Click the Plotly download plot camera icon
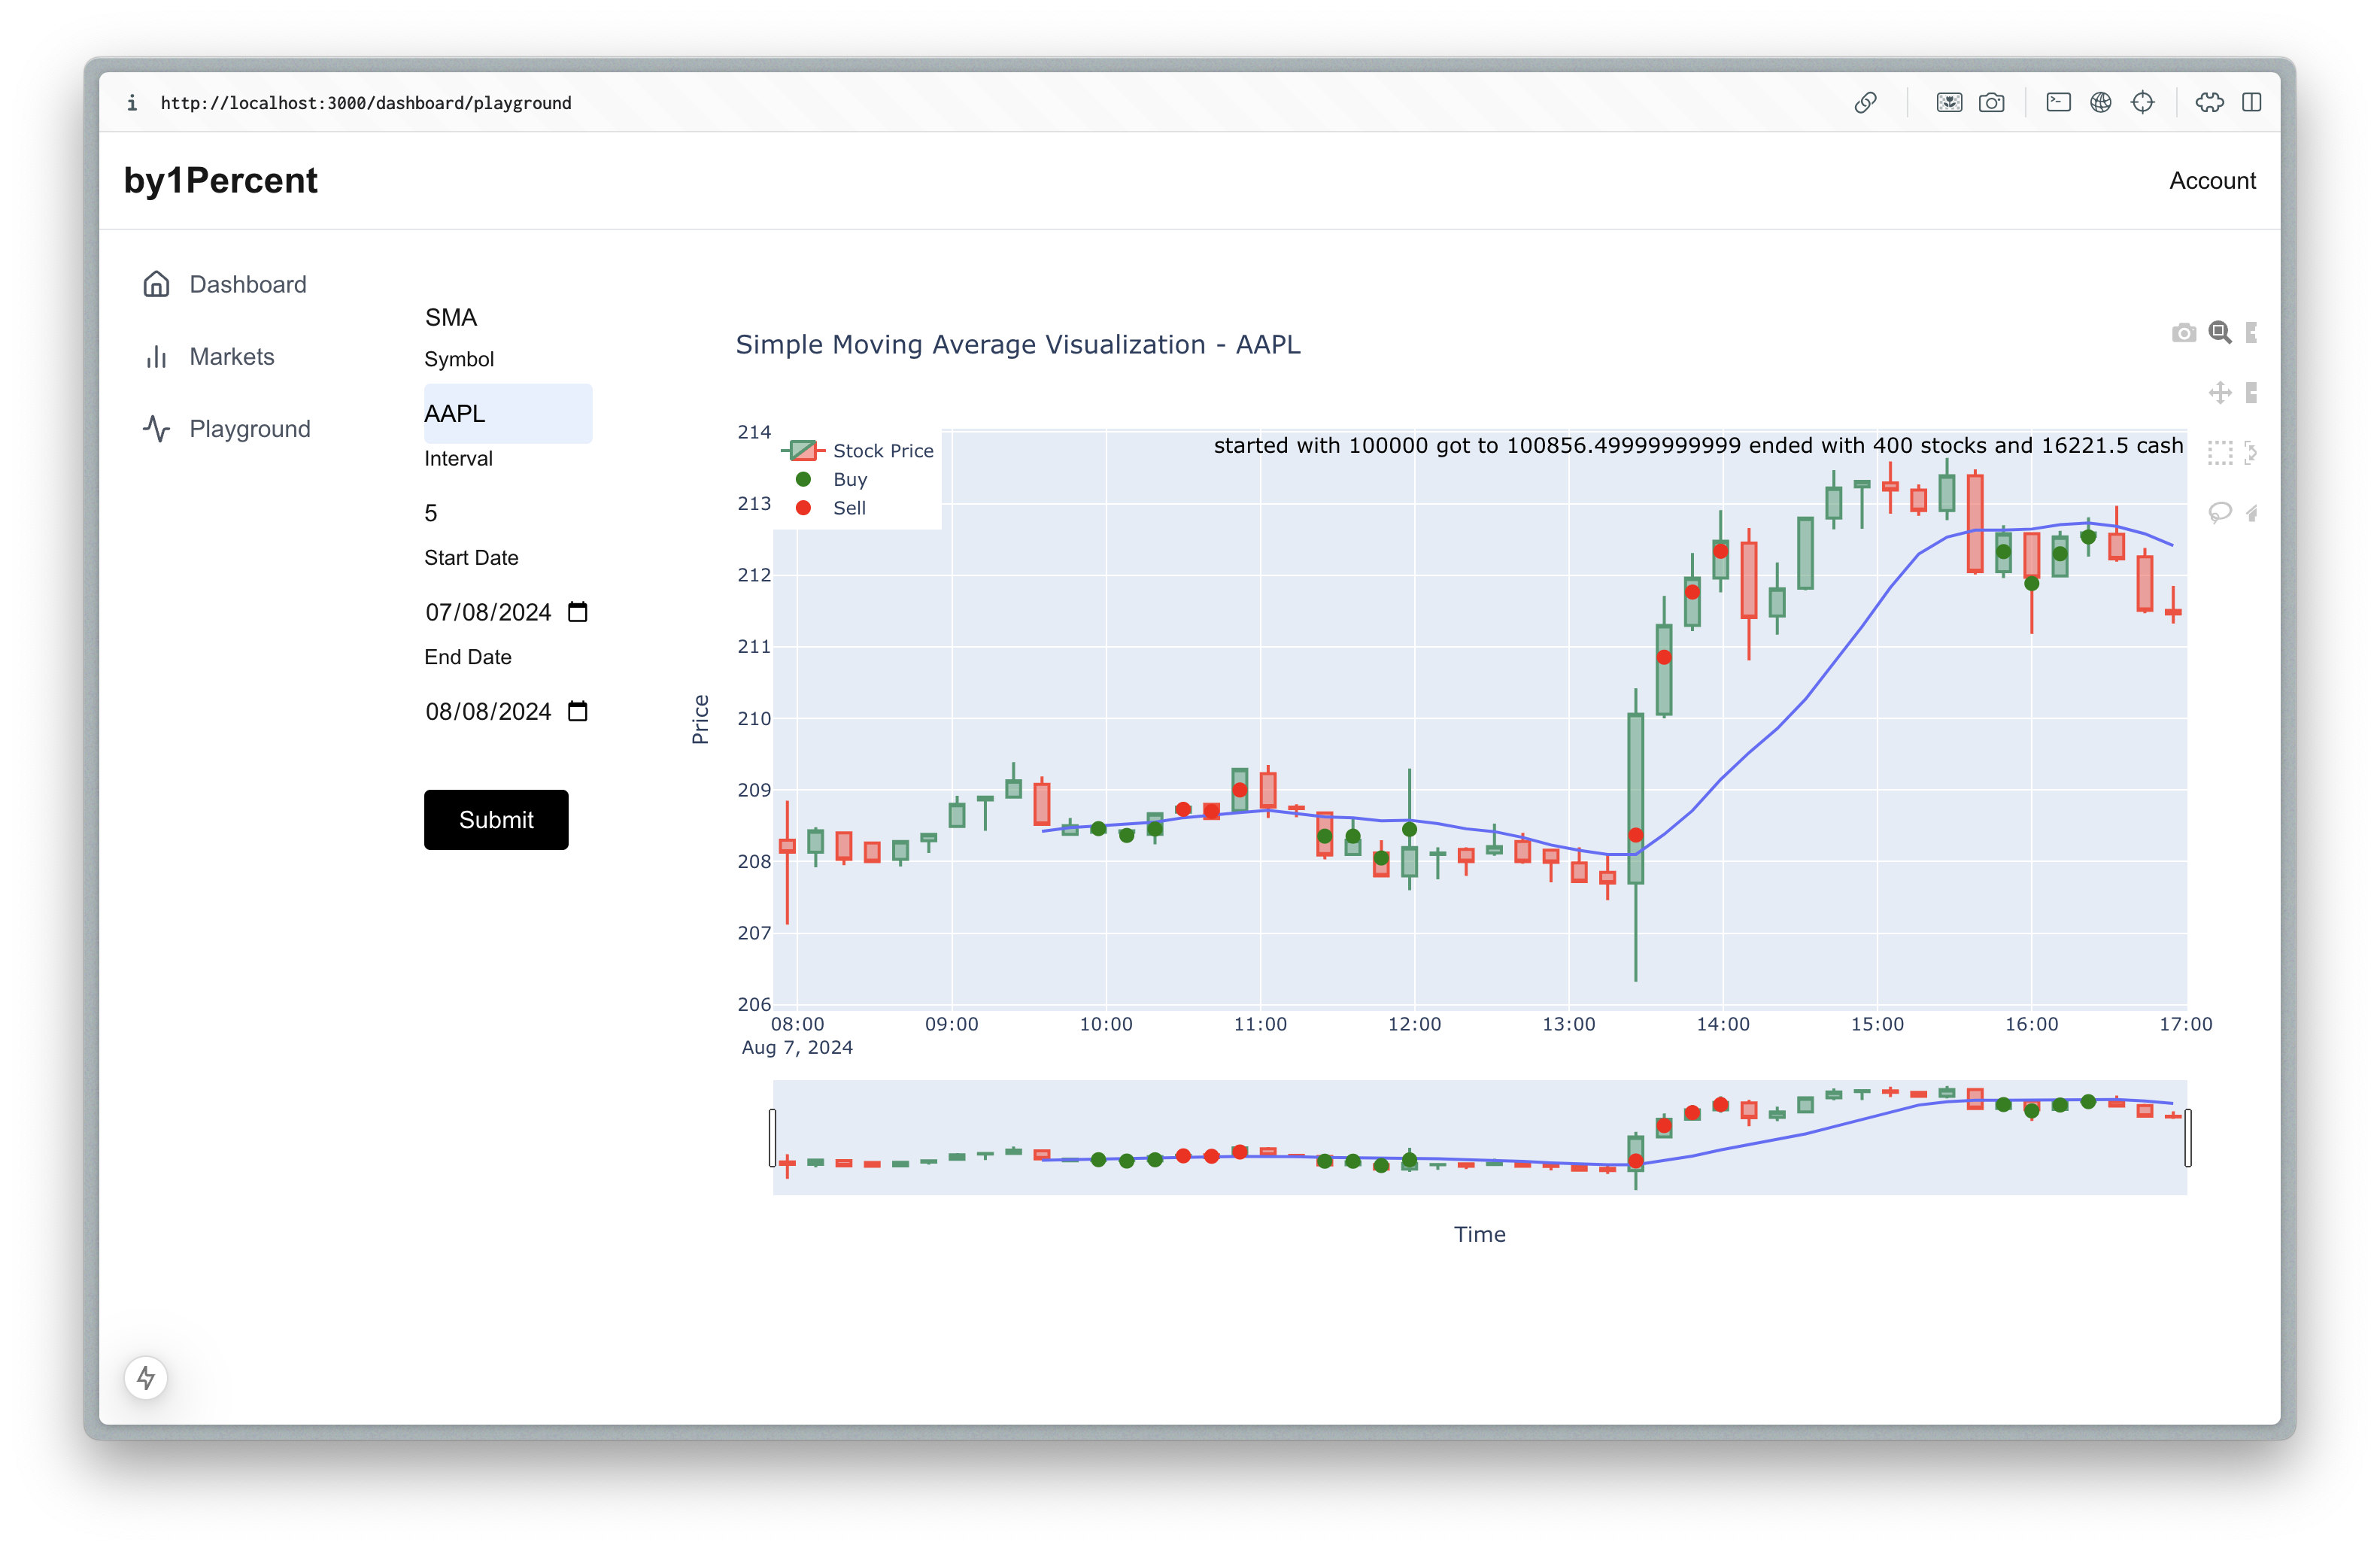 [x=2183, y=333]
